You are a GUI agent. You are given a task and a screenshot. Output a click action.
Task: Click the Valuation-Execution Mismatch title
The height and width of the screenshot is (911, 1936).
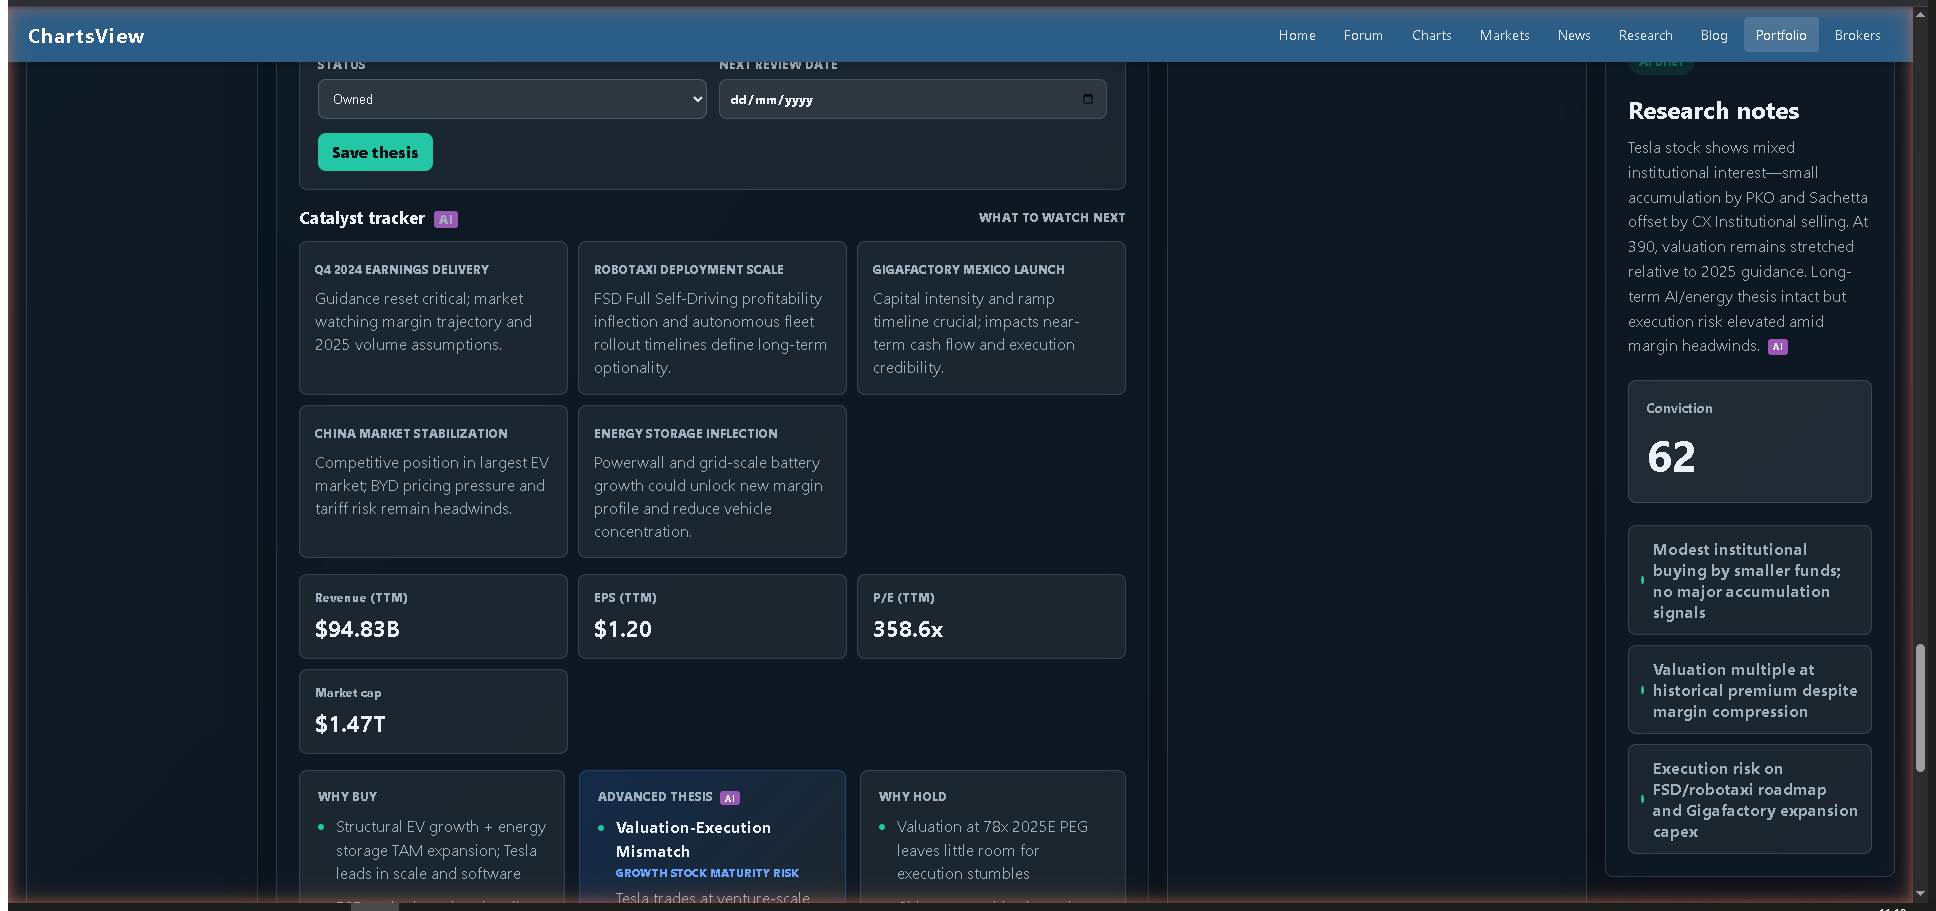coord(693,840)
